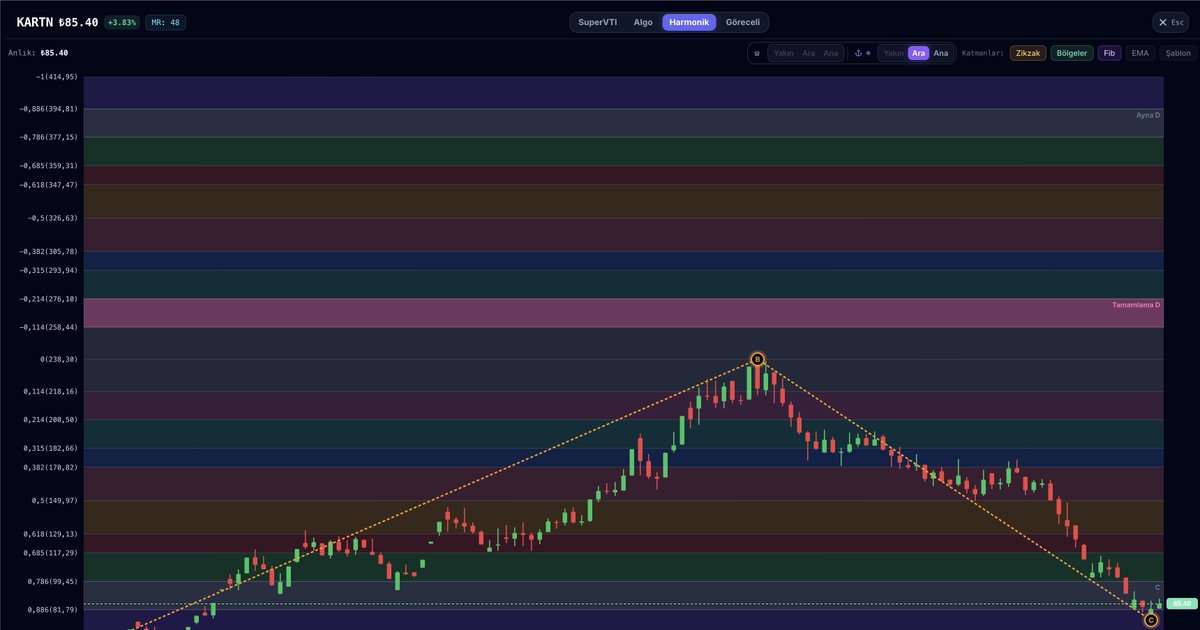Click the green icon before the first Yakın

757,53
